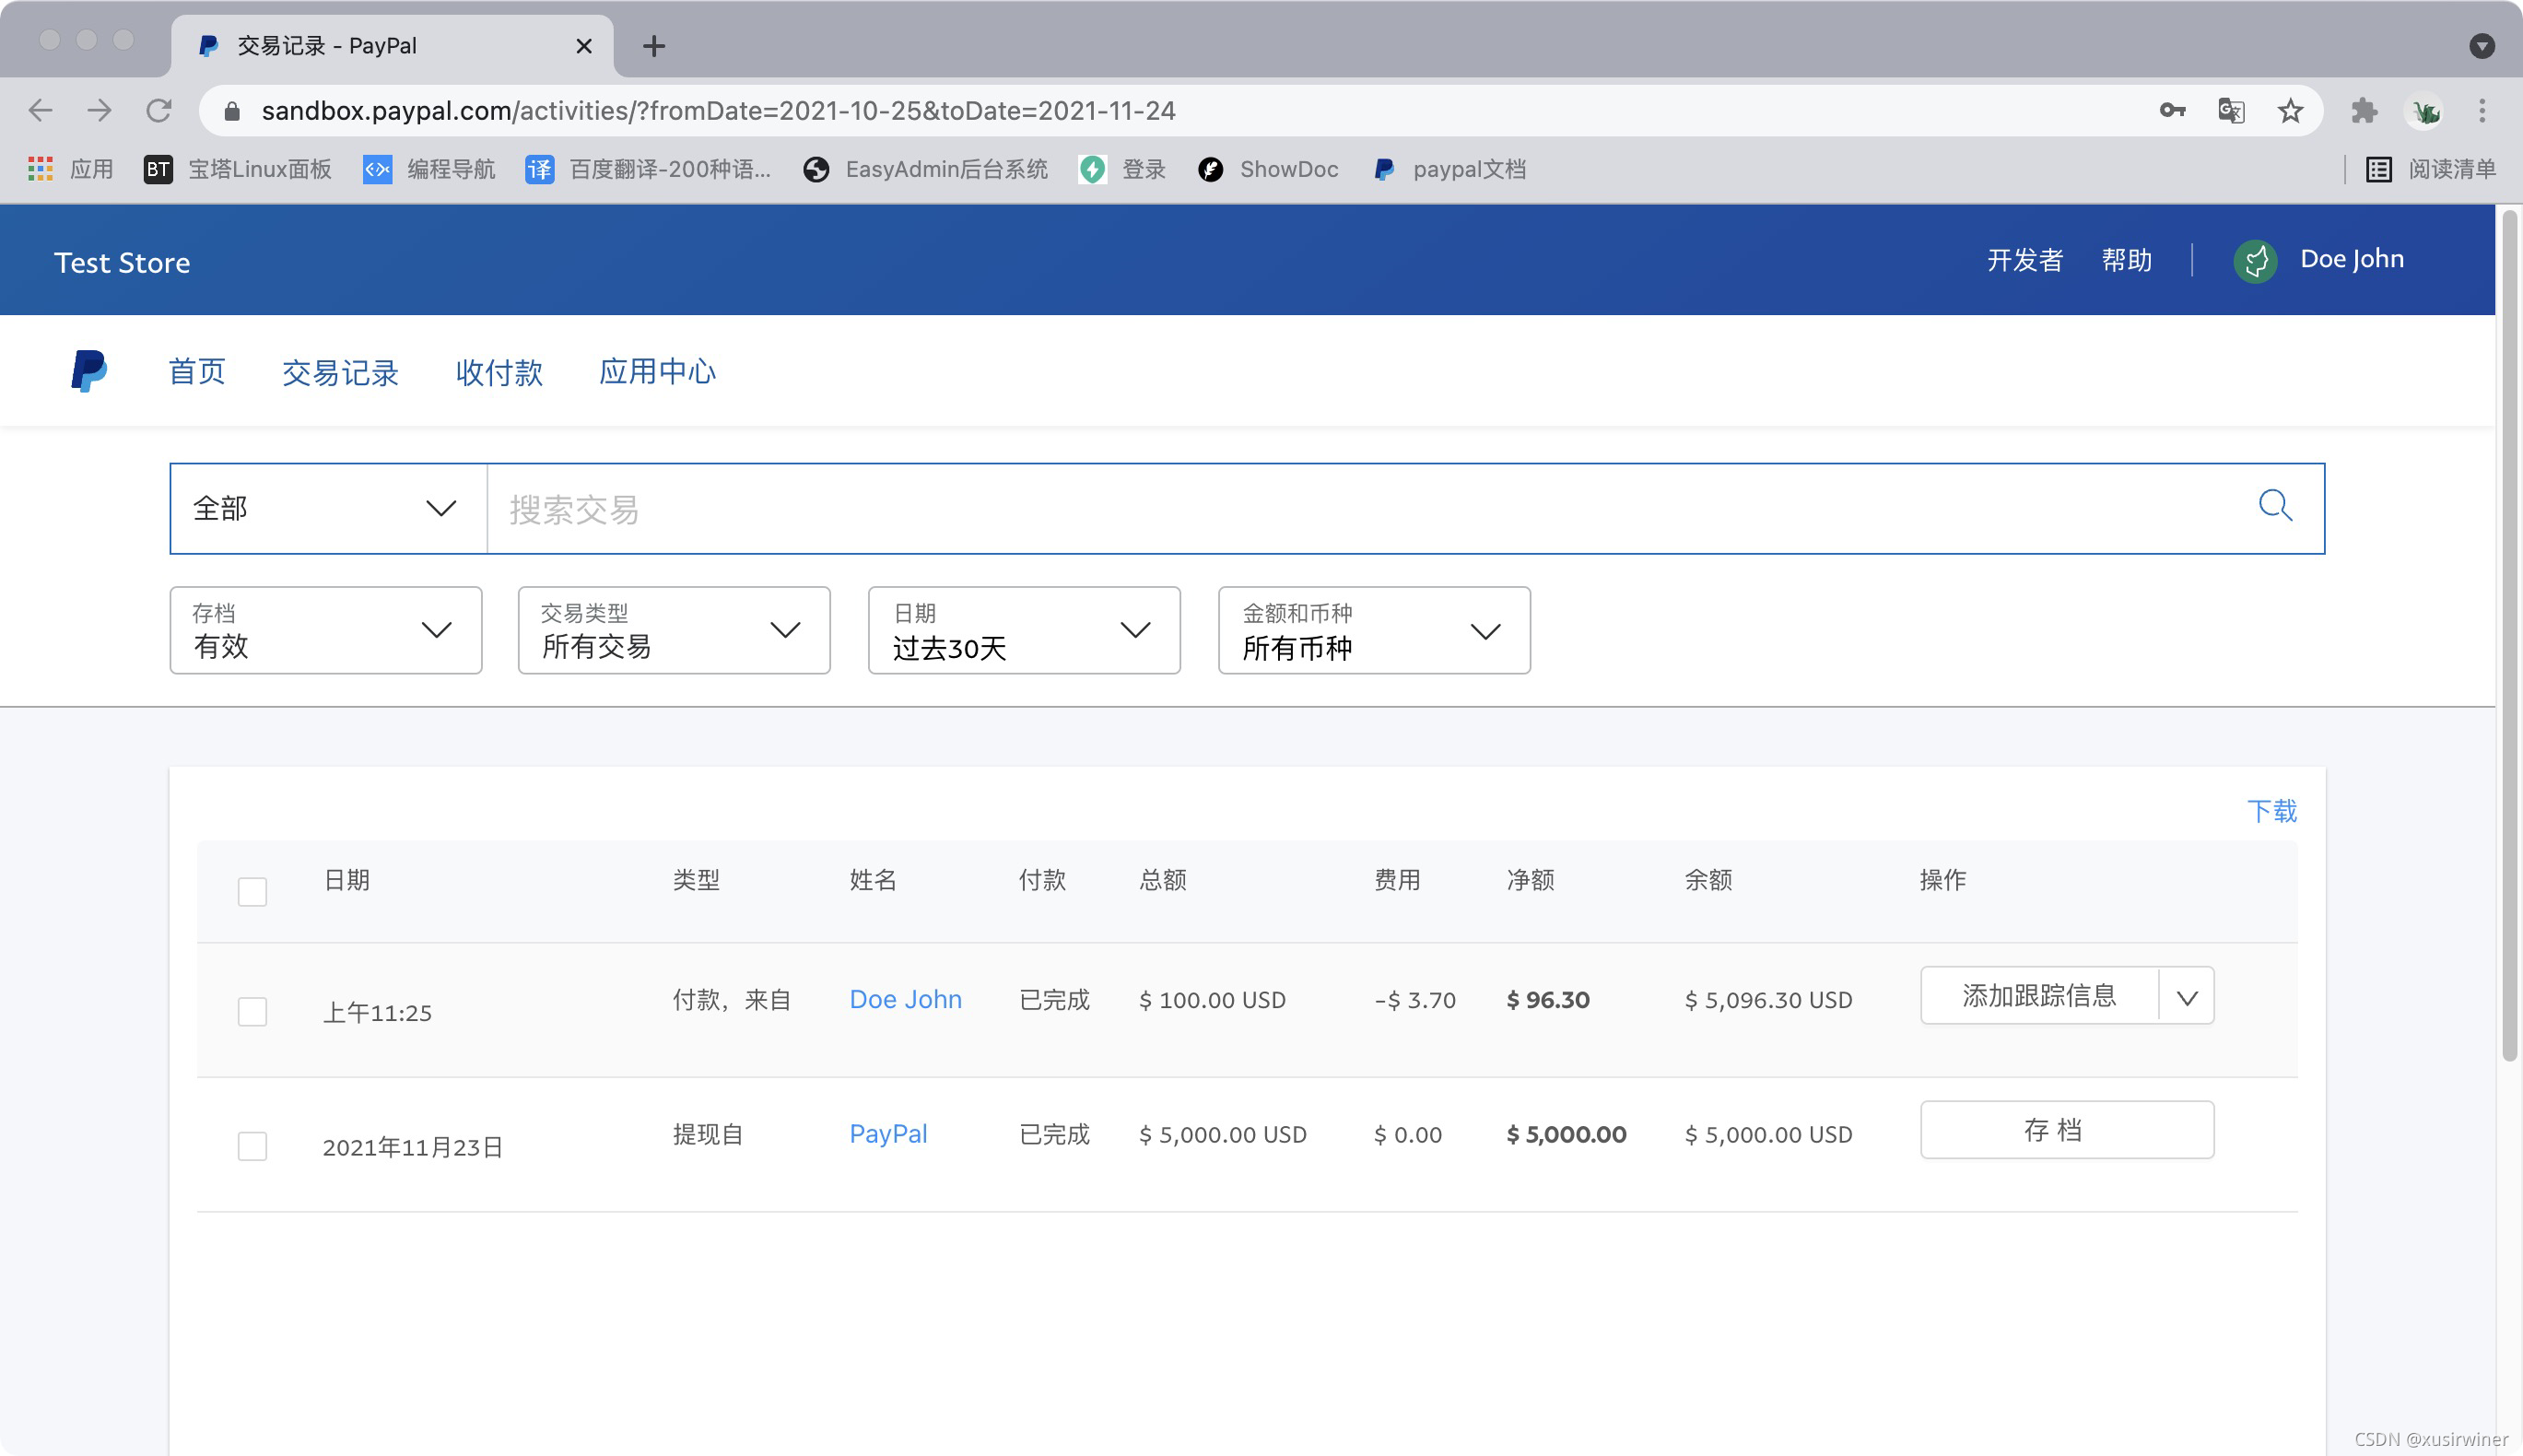The image size is (2523, 1456).
Task: Click the $ 5,000.00 net amount
Action: click(1566, 1134)
